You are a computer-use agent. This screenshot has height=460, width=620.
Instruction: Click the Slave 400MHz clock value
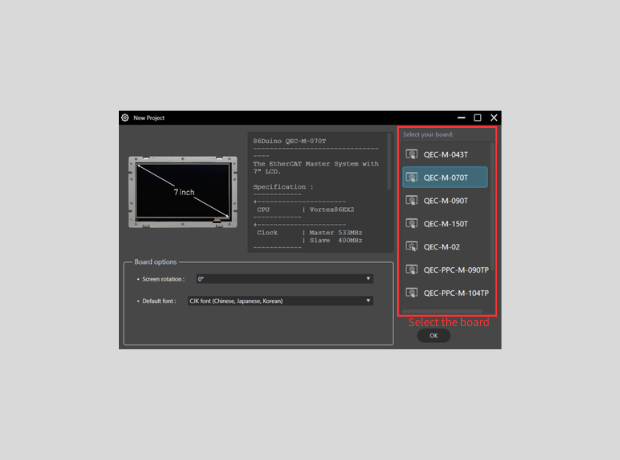[x=336, y=240]
